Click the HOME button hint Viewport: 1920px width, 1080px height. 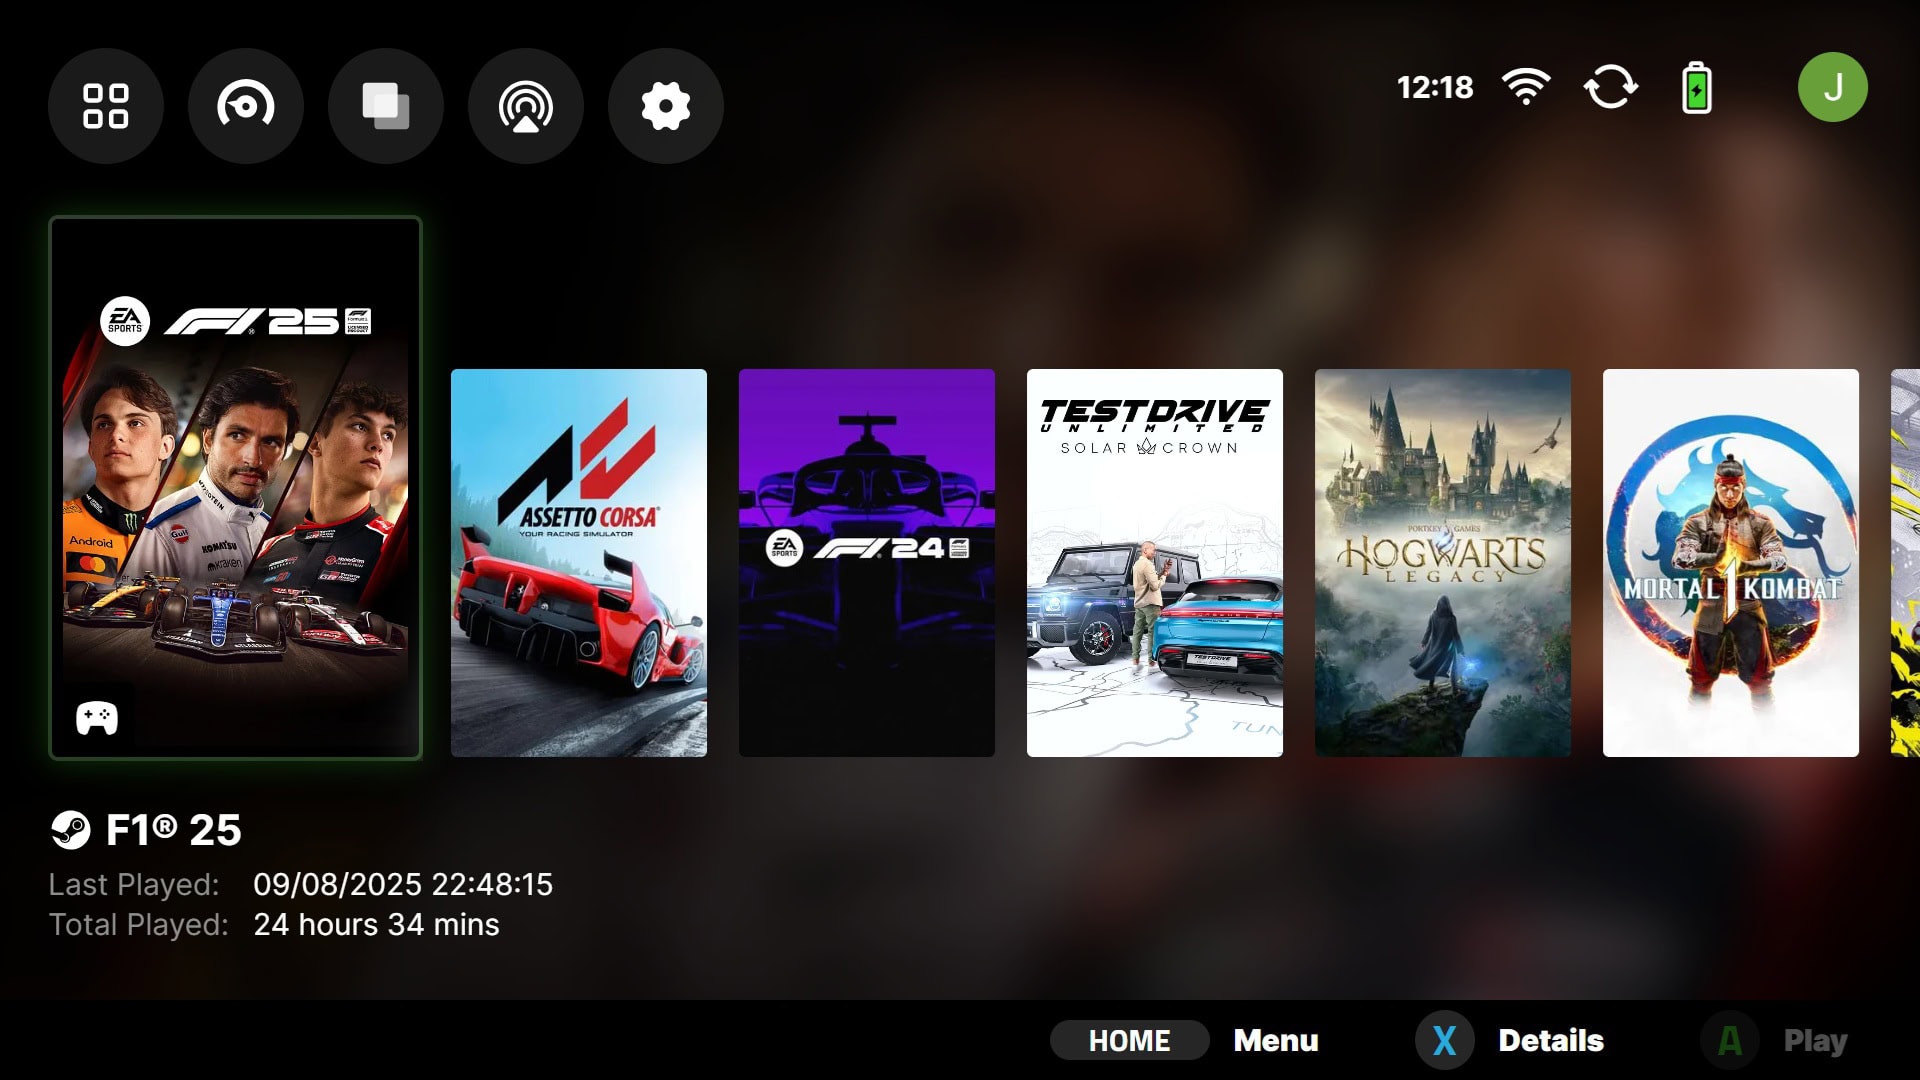[x=1129, y=1040]
